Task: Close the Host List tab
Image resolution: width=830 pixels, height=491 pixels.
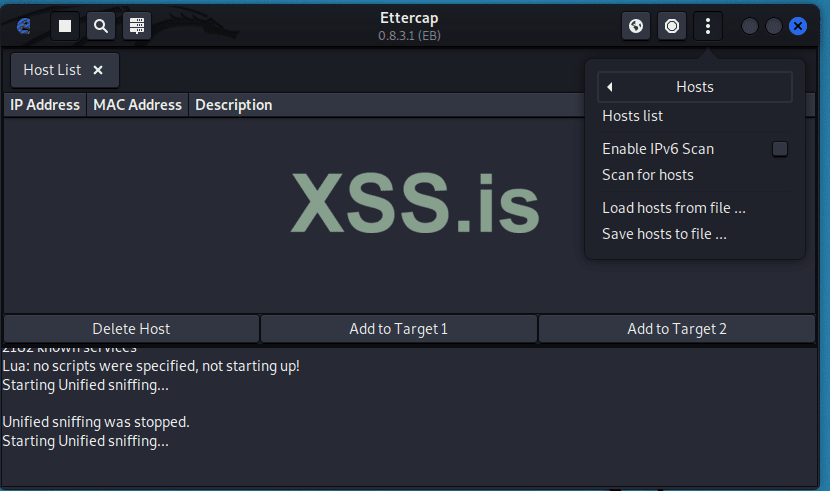Action: tap(98, 70)
